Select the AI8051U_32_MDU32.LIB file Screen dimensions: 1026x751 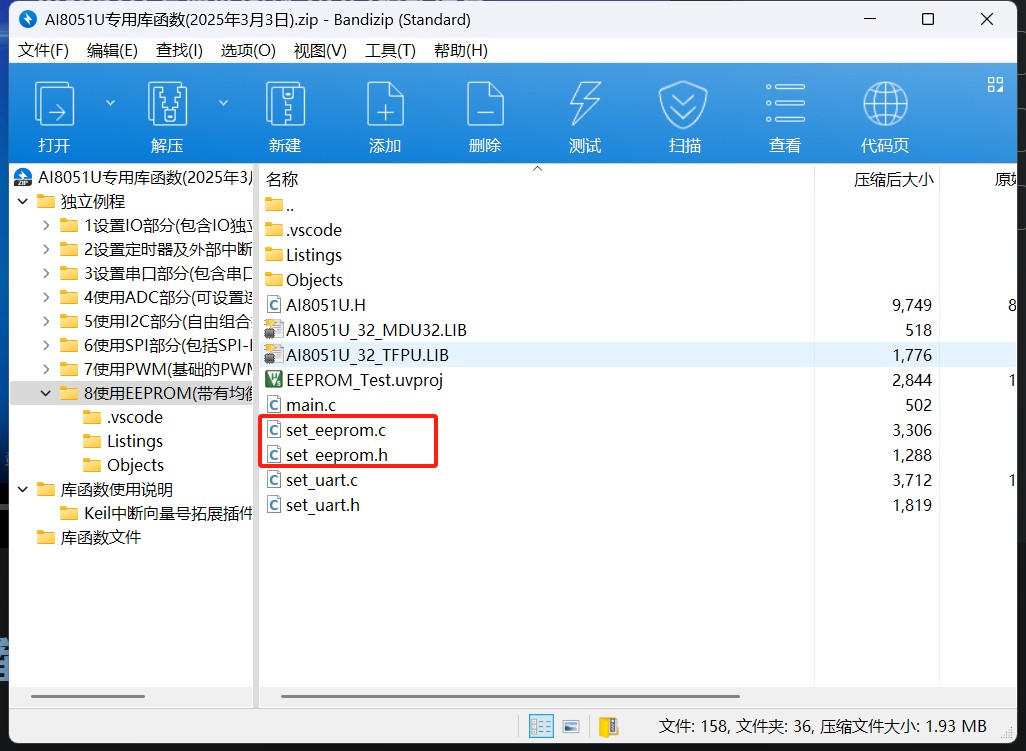point(366,330)
